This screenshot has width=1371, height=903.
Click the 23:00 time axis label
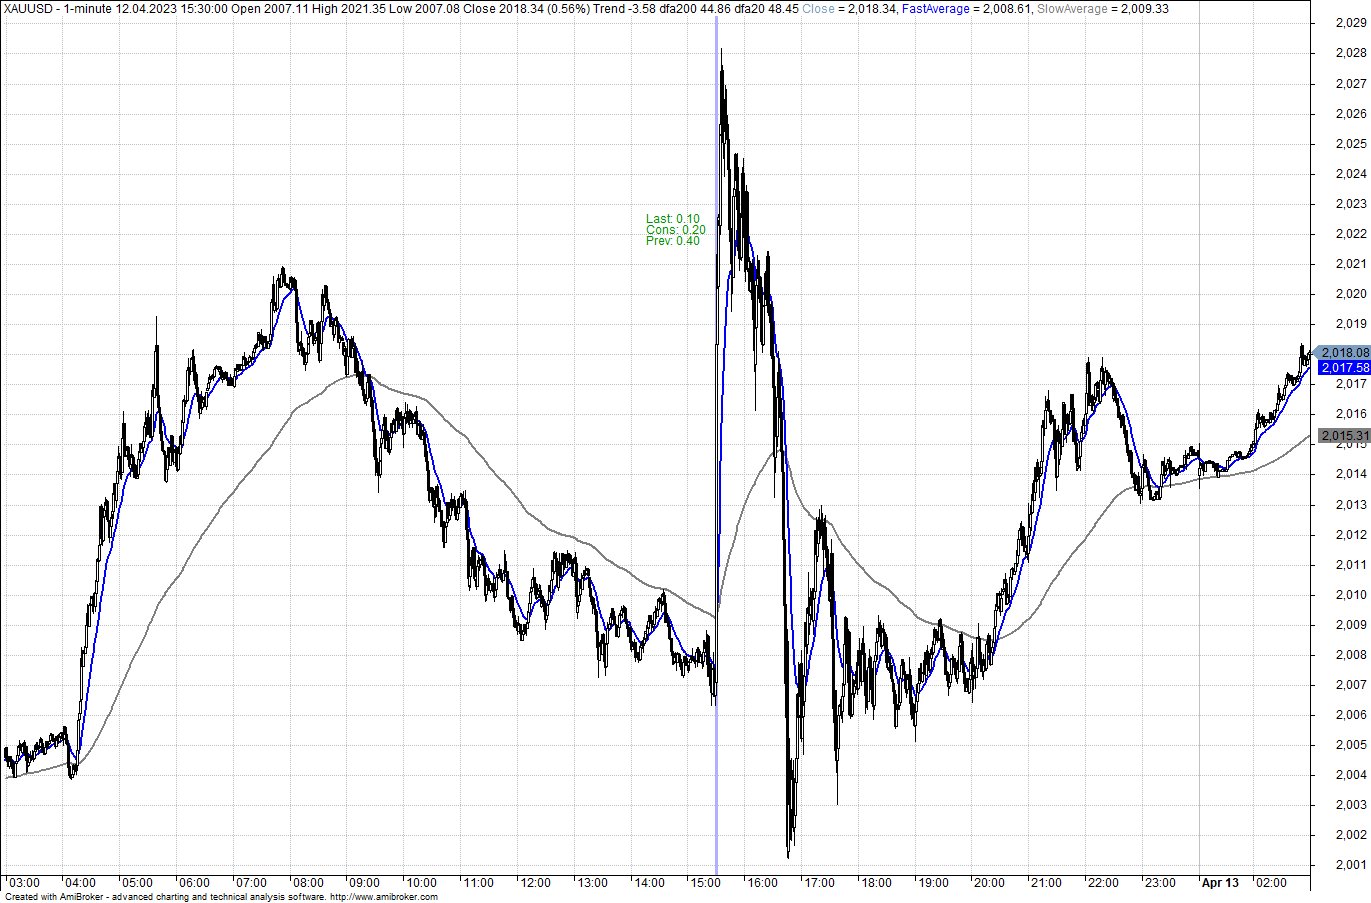point(1160,883)
